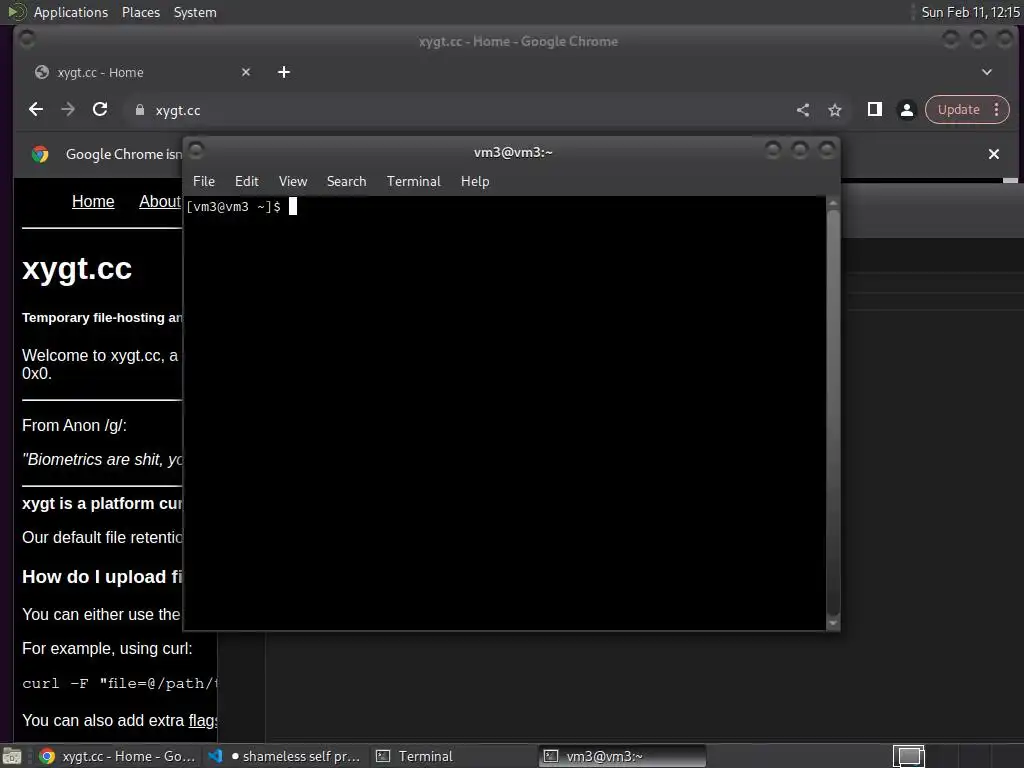Close the xygt.cc - Home tab

click(246, 72)
